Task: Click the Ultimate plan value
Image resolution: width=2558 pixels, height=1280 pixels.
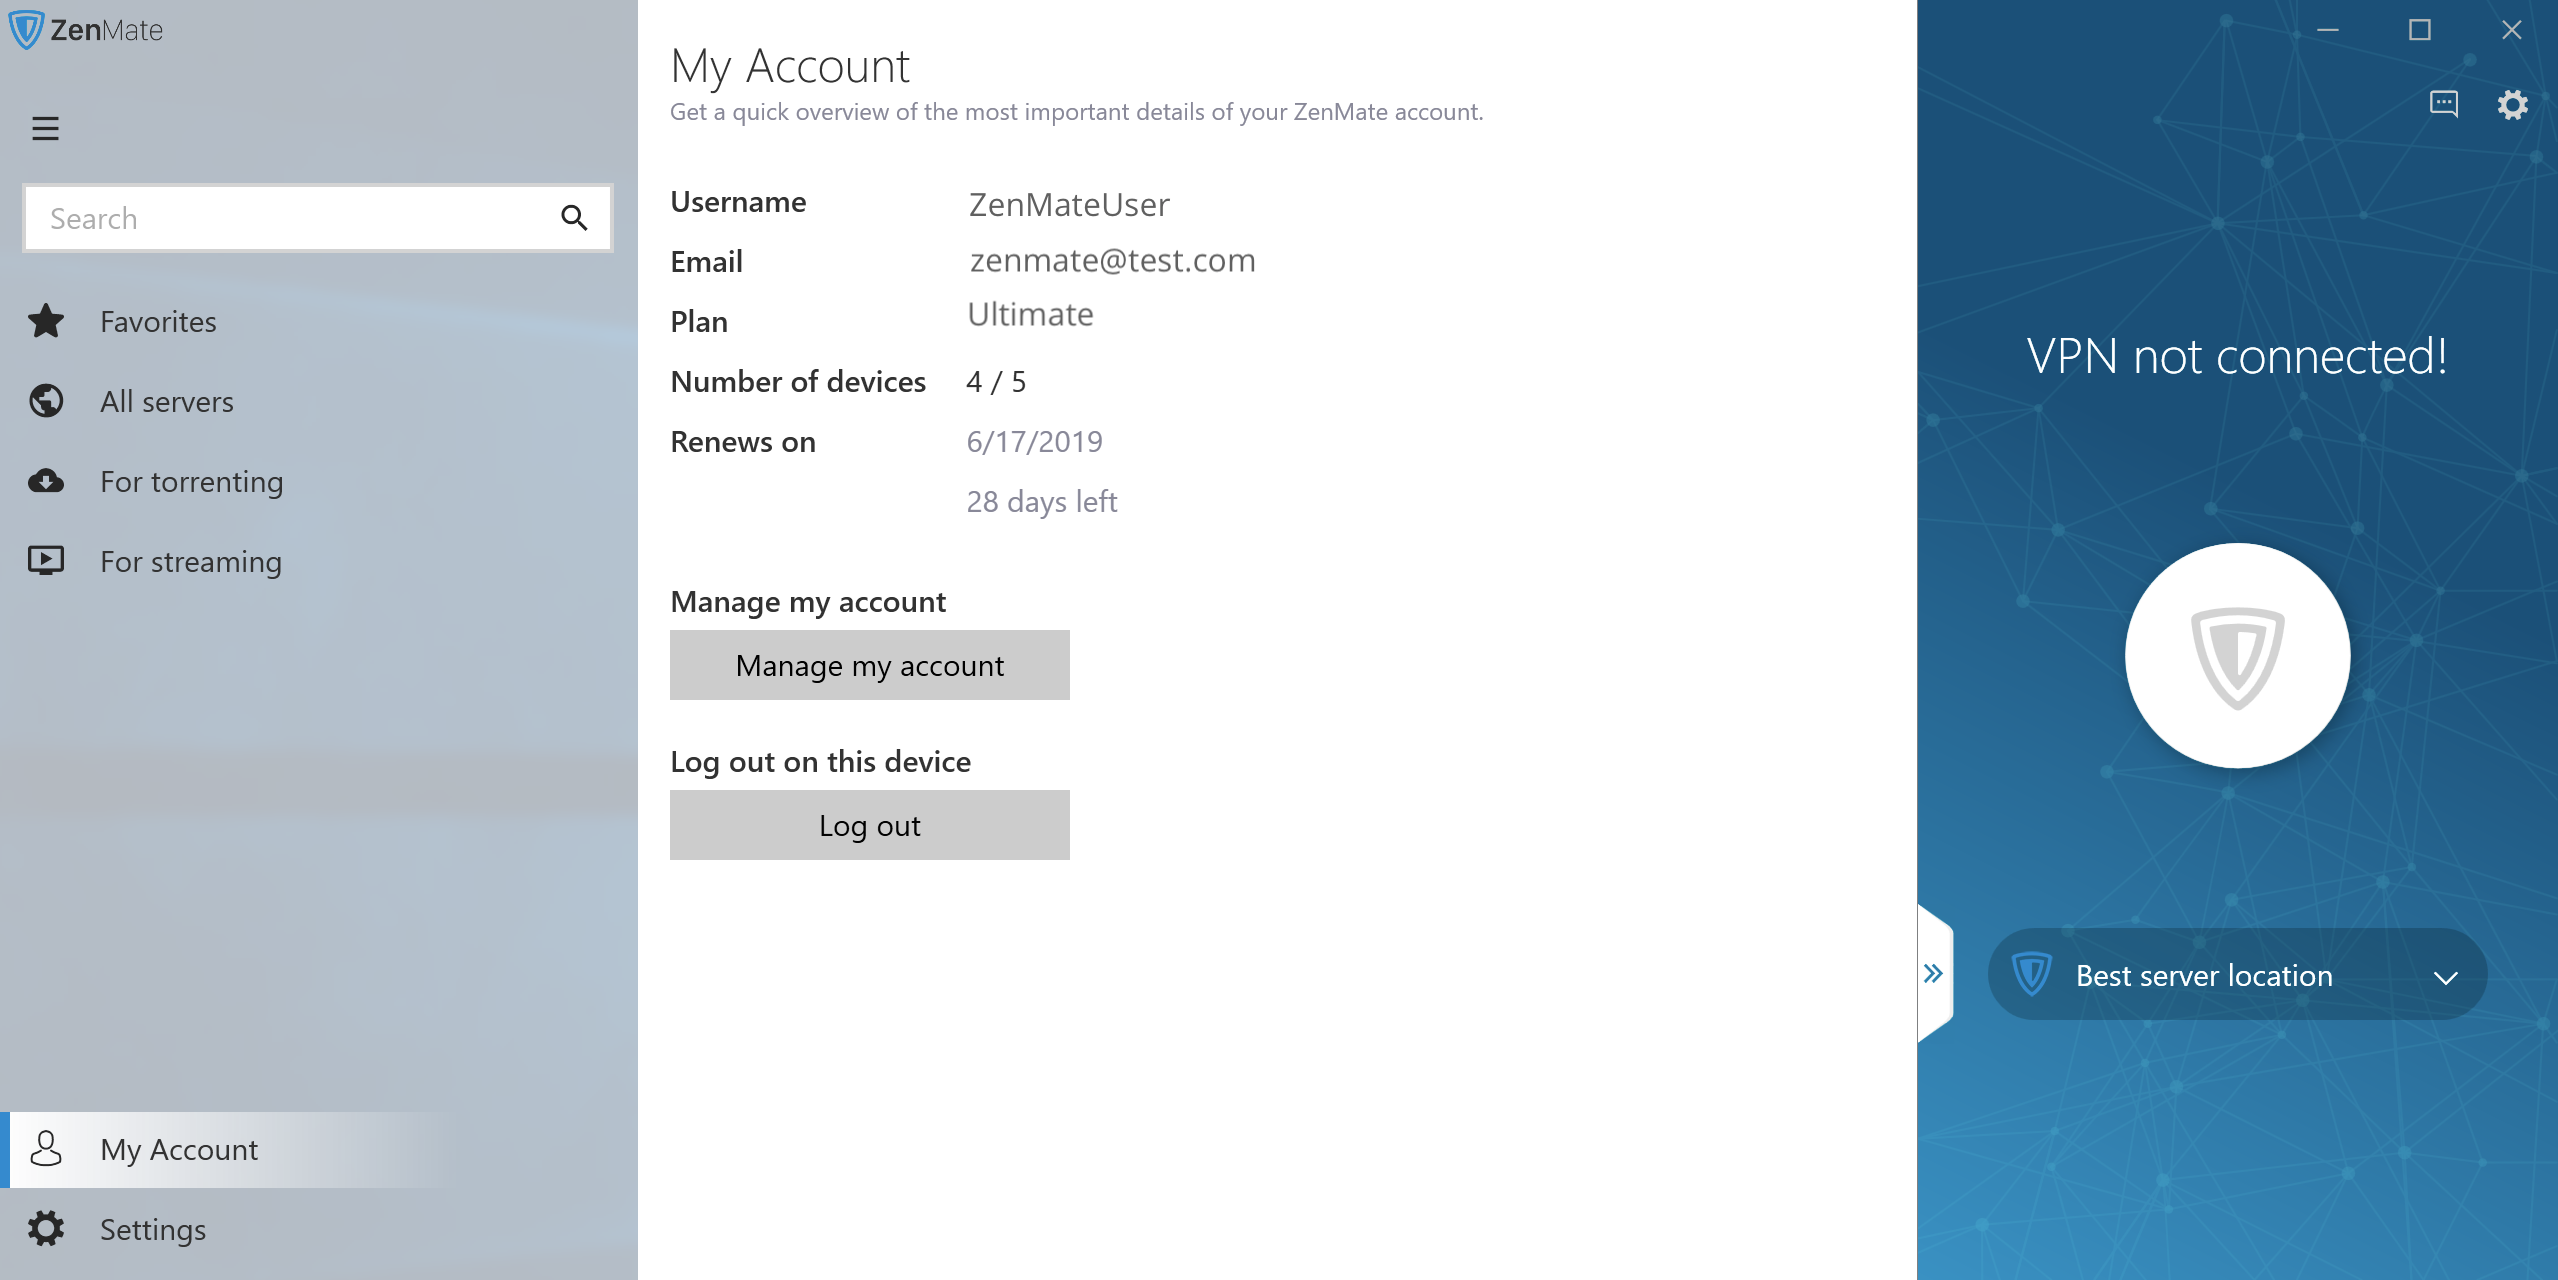Action: coord(1030,315)
